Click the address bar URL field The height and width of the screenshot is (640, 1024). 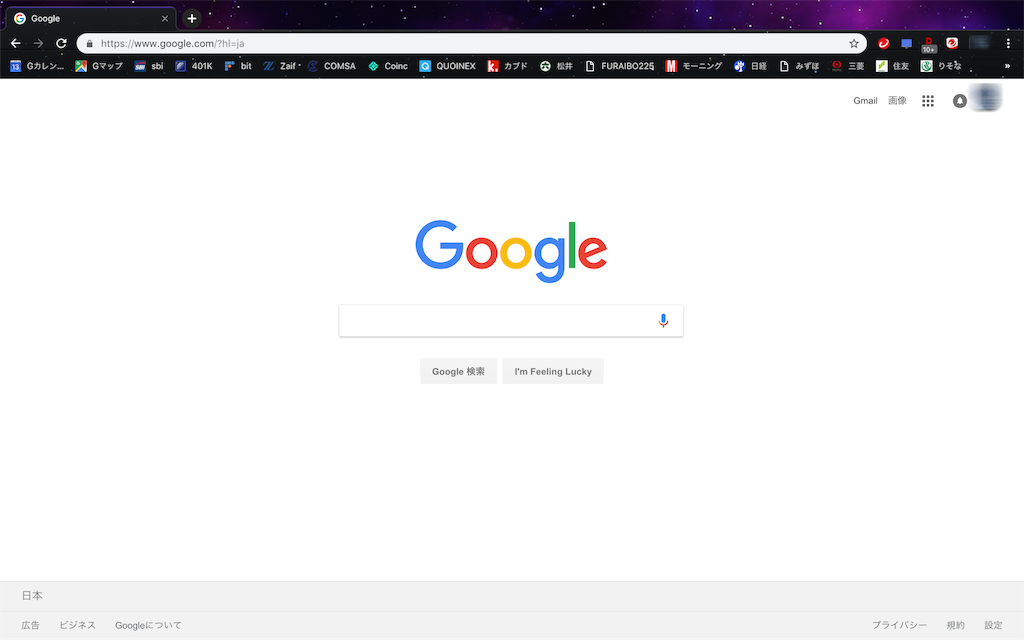472,44
